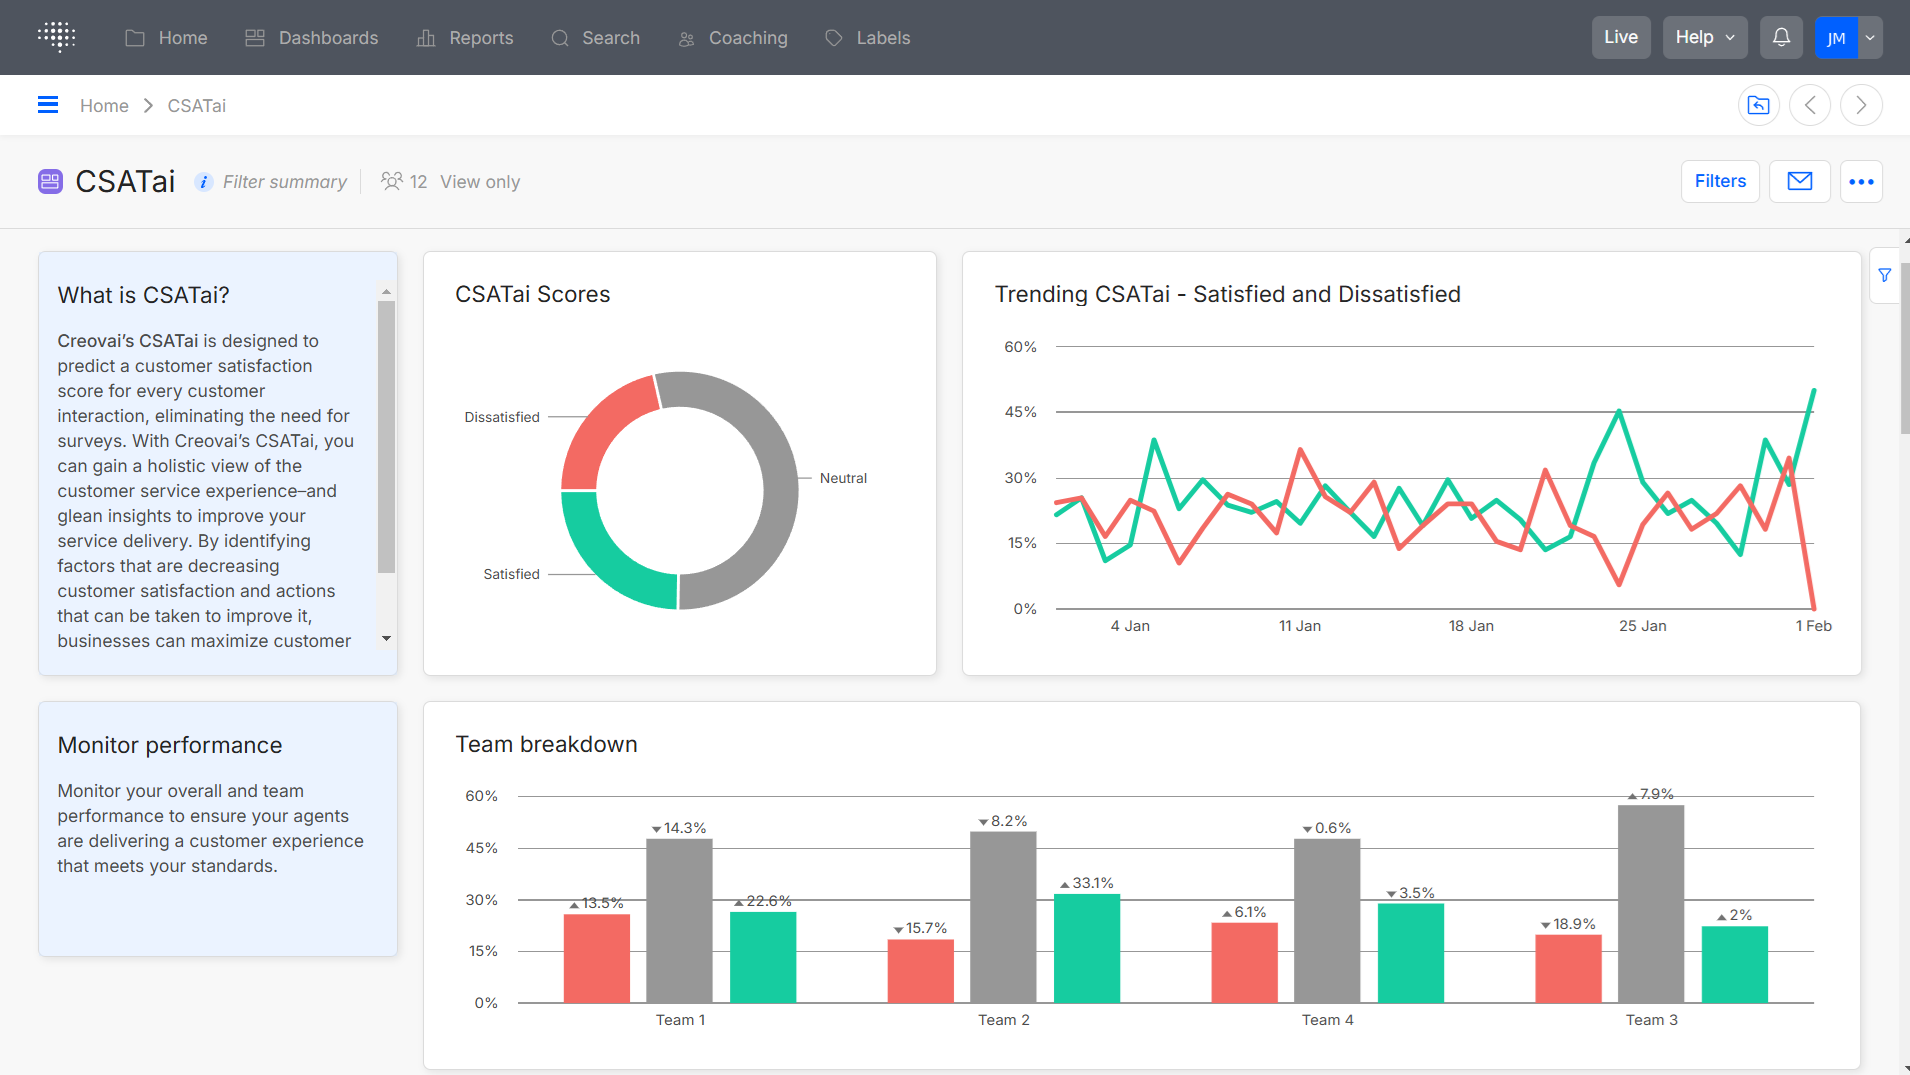Click Team 2 green satisfied bar

click(x=1087, y=949)
